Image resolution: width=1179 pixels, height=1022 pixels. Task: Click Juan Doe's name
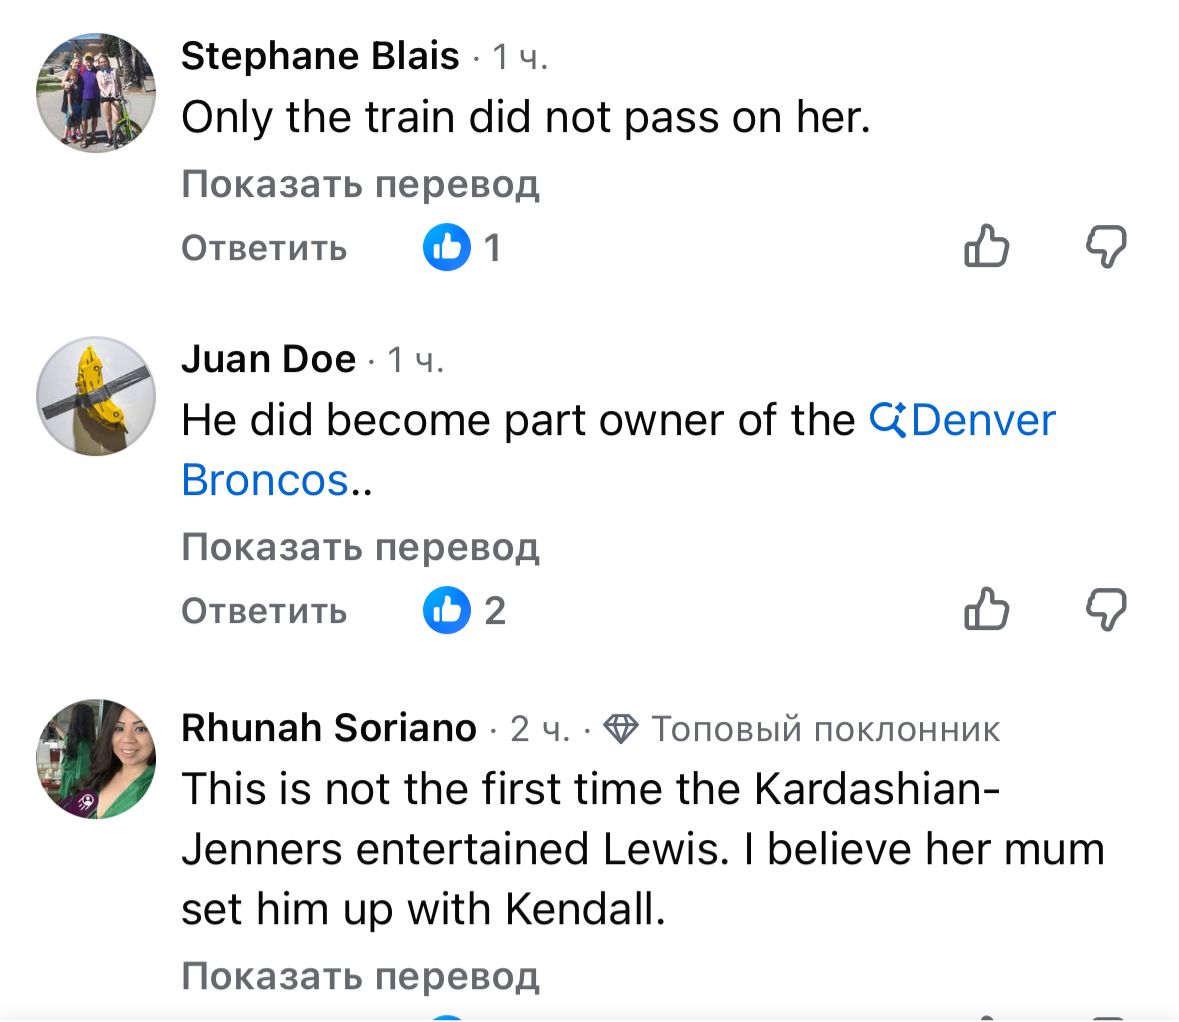(x=268, y=358)
